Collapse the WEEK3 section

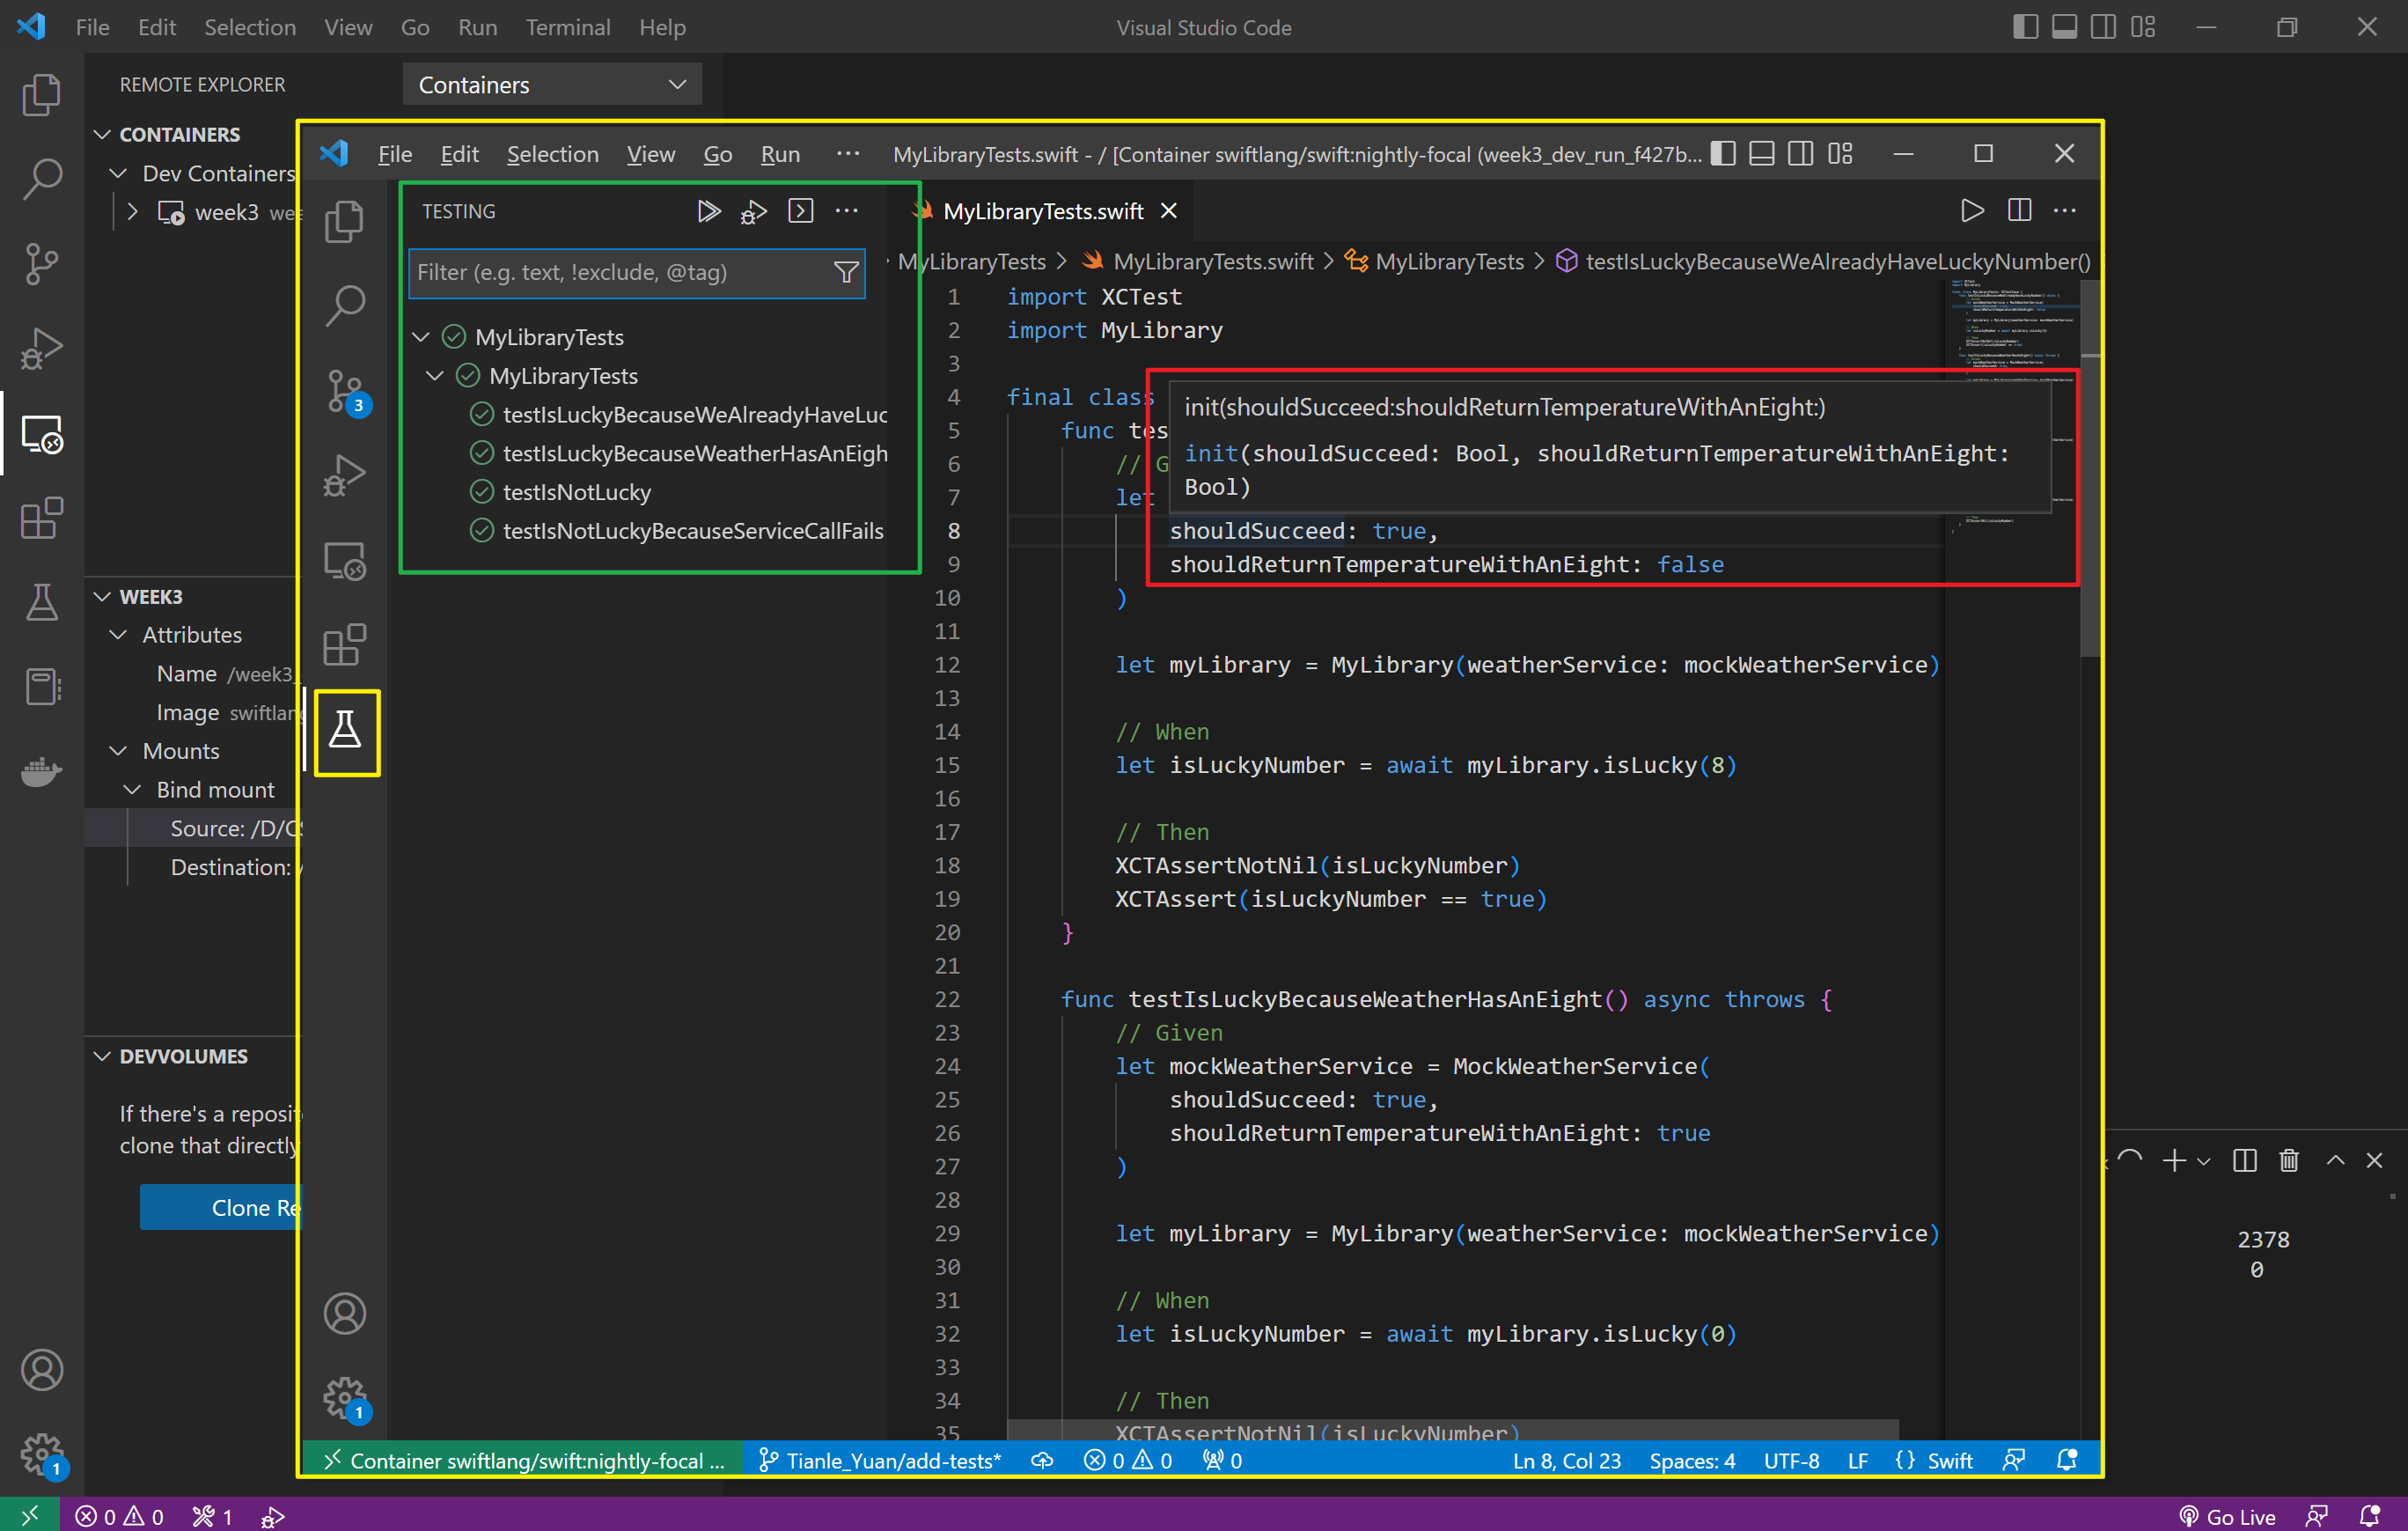click(102, 596)
